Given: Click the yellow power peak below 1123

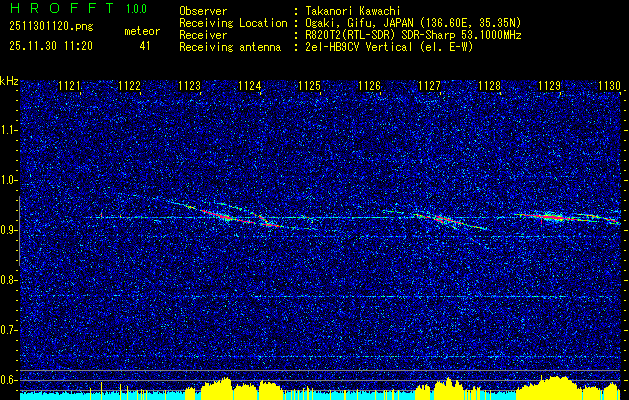Looking at the screenshot, I should 217,386.
